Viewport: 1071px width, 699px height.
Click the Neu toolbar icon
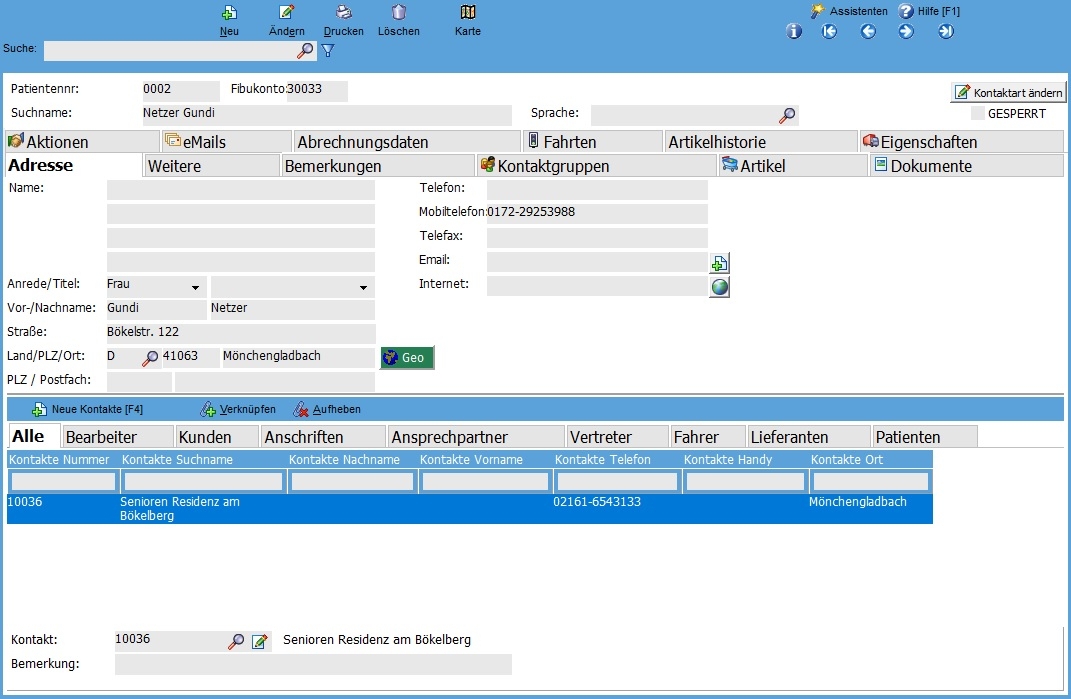(230, 12)
